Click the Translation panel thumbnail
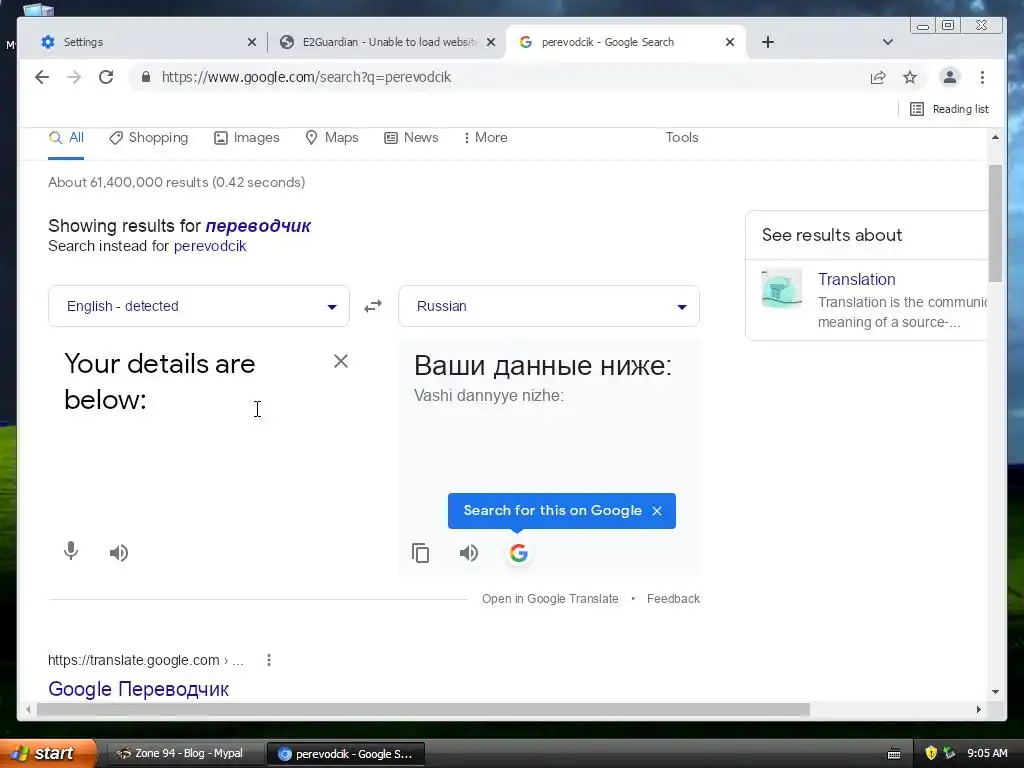 (782, 287)
